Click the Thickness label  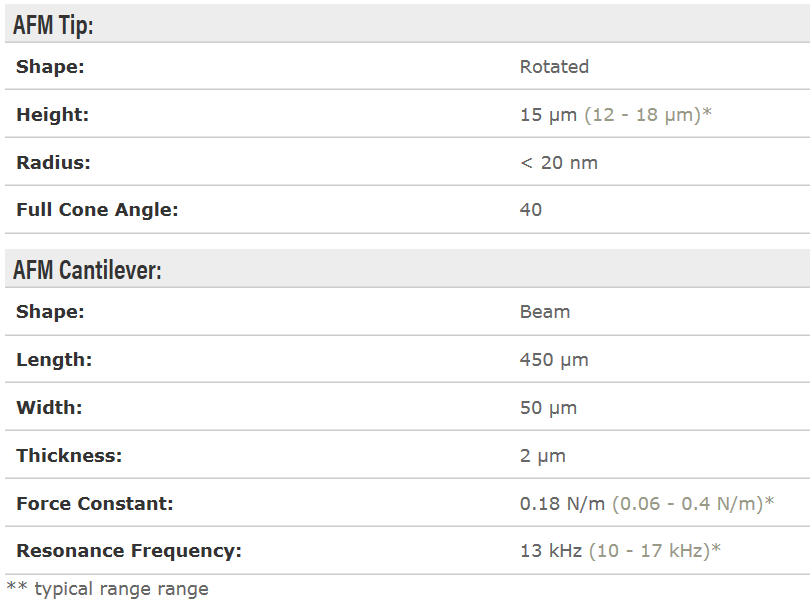[69, 456]
